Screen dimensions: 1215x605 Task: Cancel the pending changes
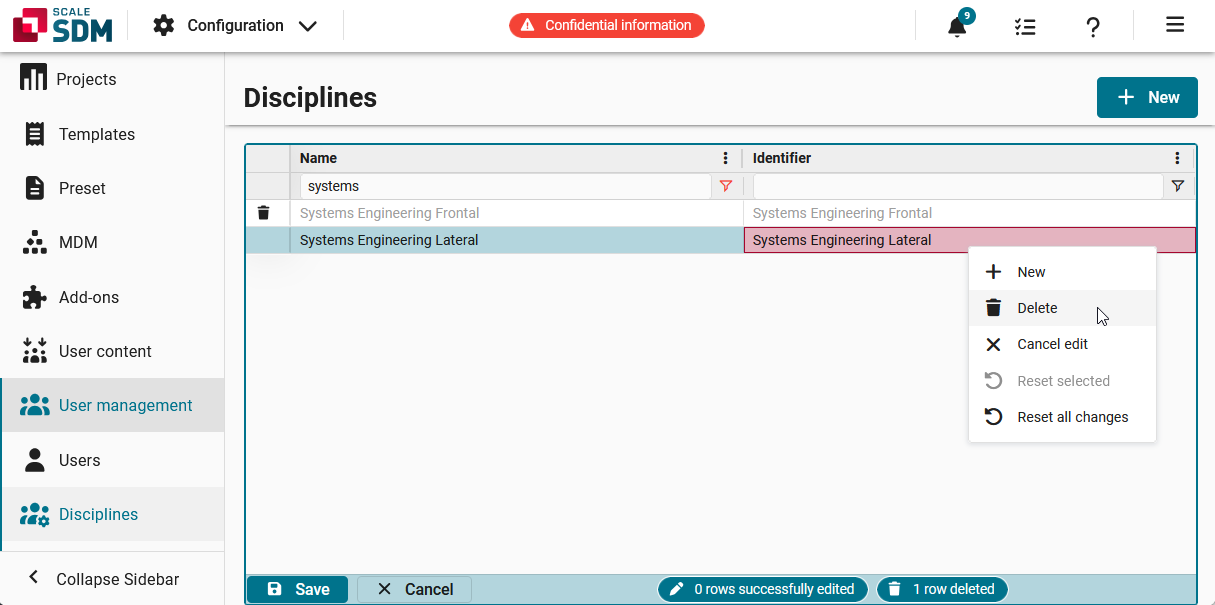click(x=414, y=590)
